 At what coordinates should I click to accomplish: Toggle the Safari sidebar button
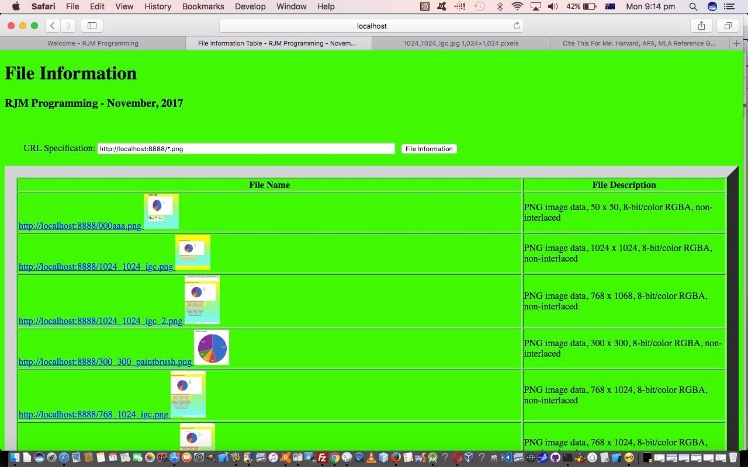pos(92,25)
